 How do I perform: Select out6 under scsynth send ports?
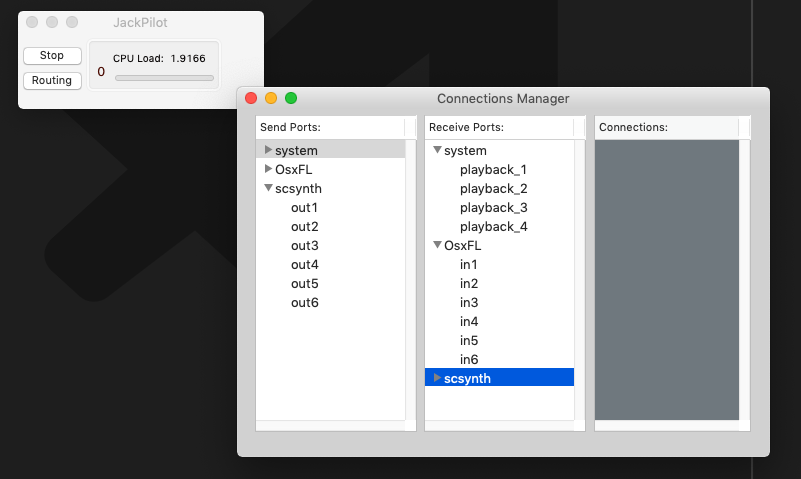coord(304,302)
